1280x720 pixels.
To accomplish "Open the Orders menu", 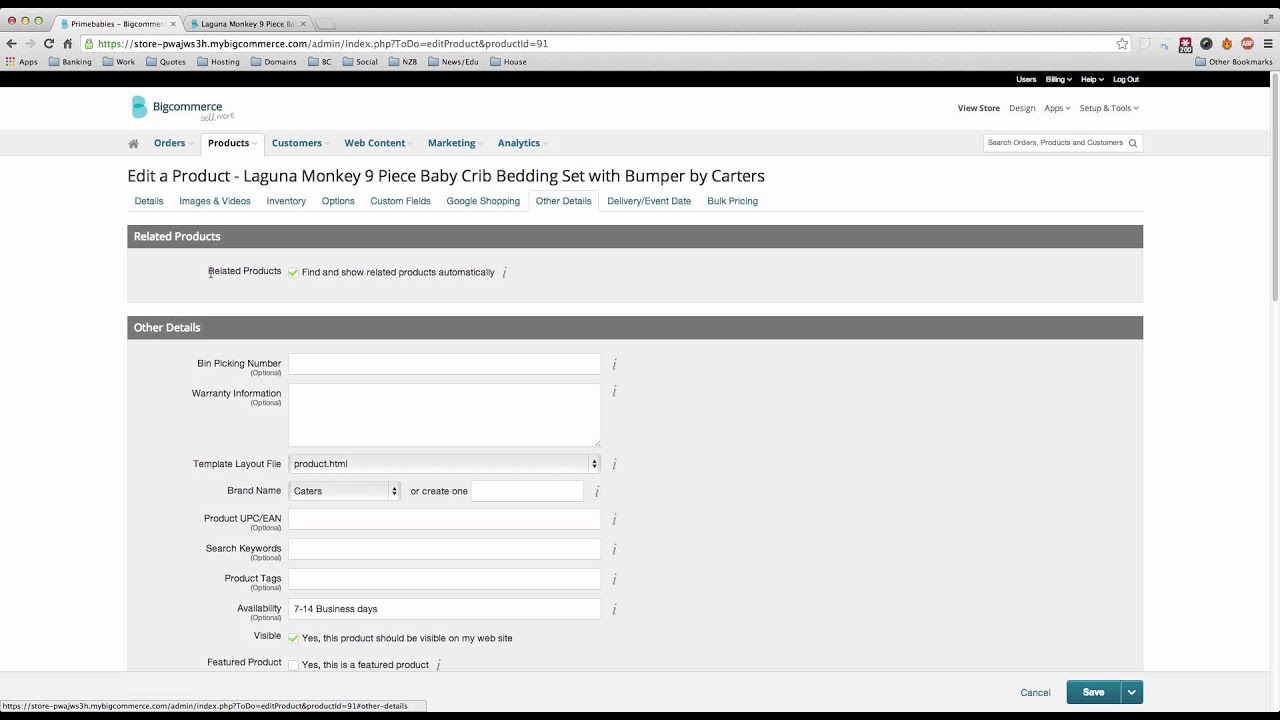I will pyautogui.click(x=172, y=143).
